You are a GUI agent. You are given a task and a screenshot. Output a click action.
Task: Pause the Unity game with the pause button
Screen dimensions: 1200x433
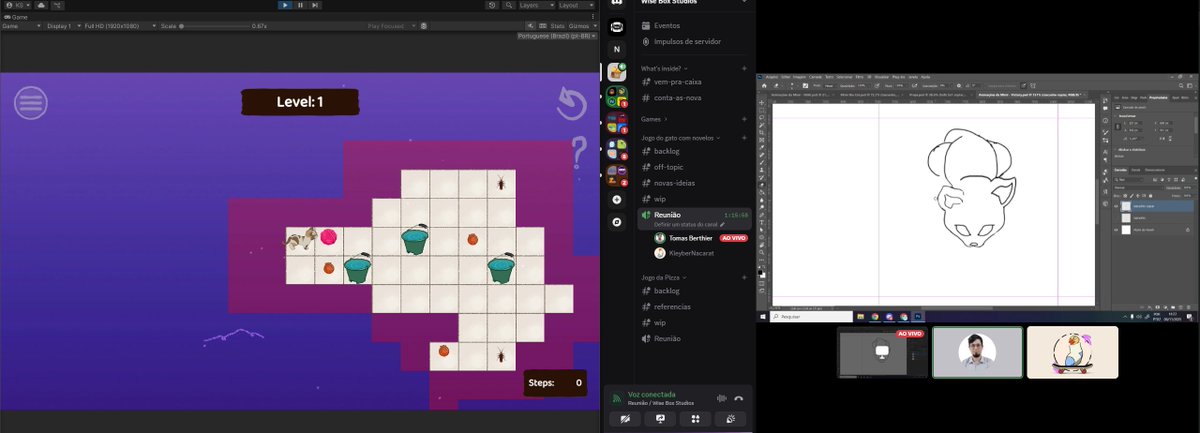click(300, 5)
